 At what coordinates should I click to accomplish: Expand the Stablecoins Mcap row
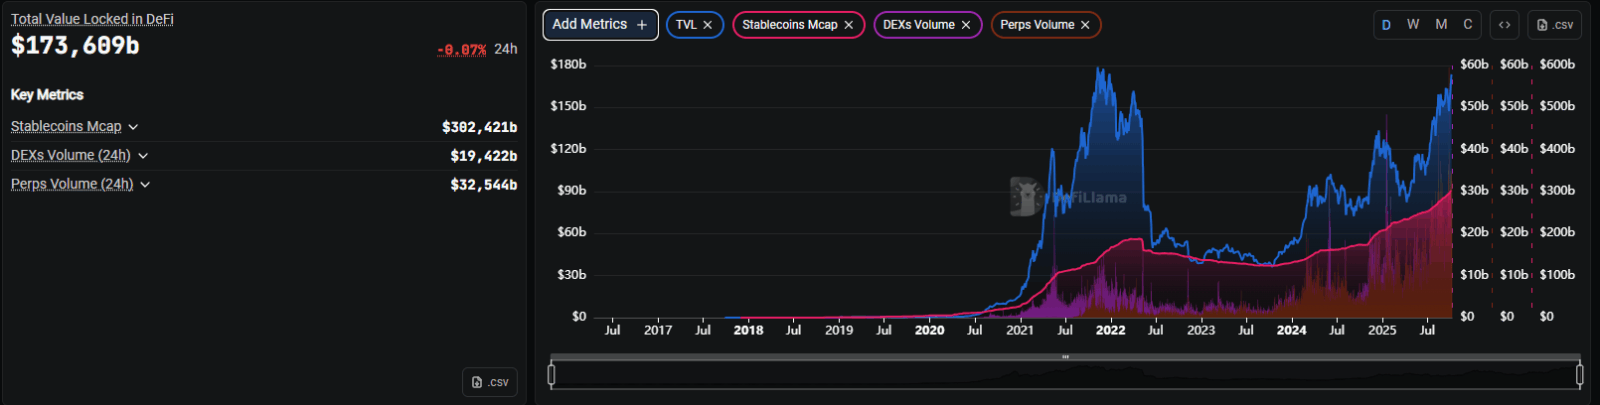tap(133, 127)
